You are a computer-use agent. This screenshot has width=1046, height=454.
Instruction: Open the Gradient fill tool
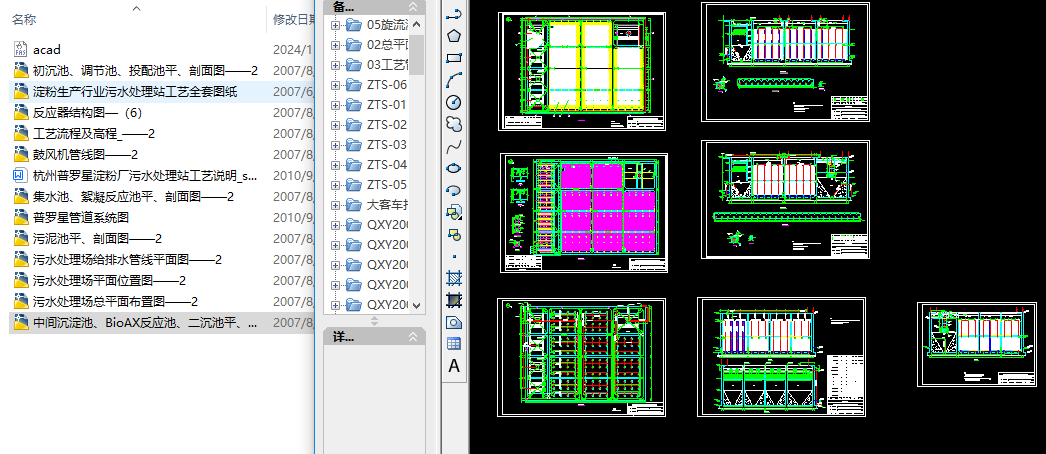click(454, 300)
